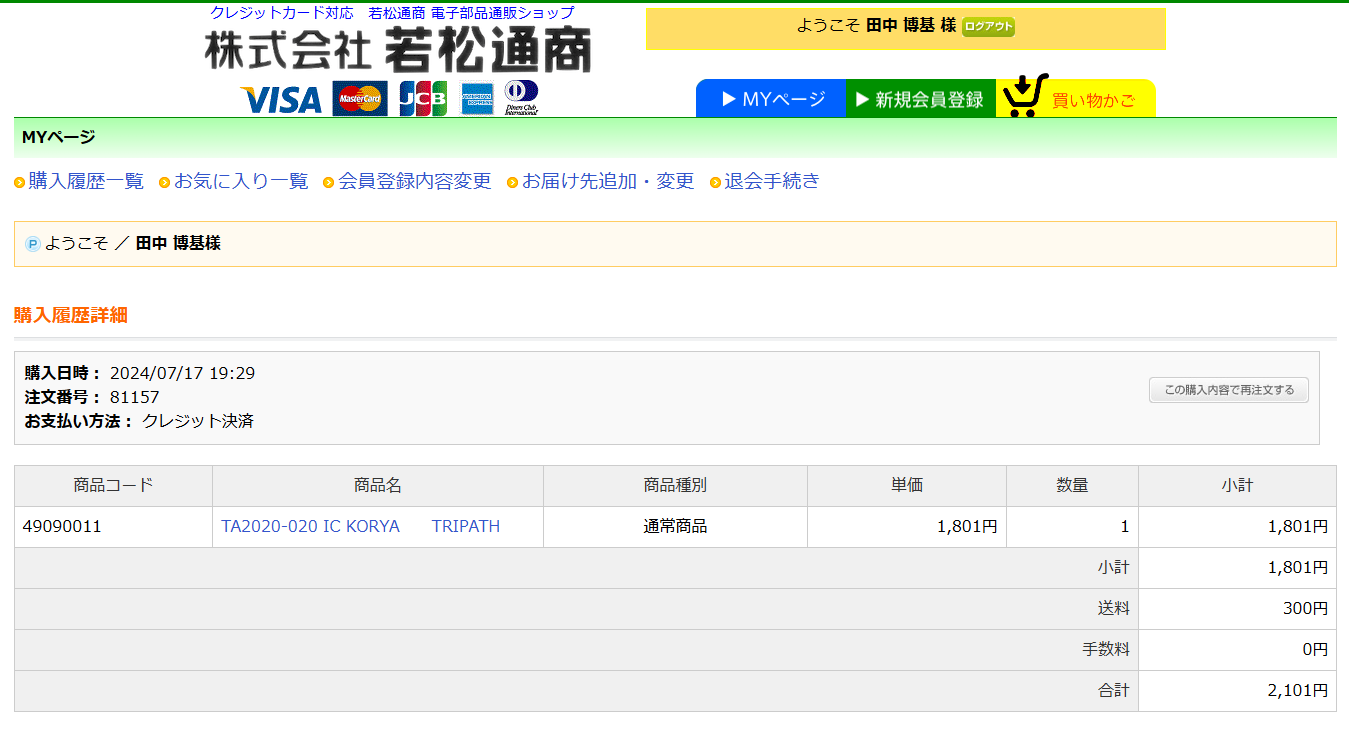The height and width of the screenshot is (735, 1349).
Task: Open お気に入り一覧 link
Action: click(x=241, y=181)
